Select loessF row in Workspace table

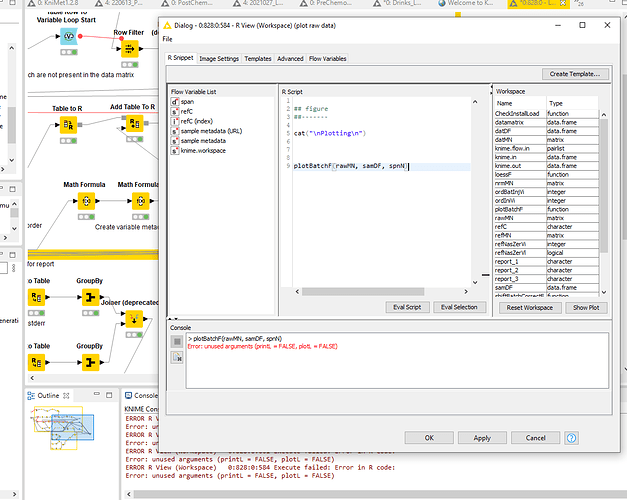(546, 175)
